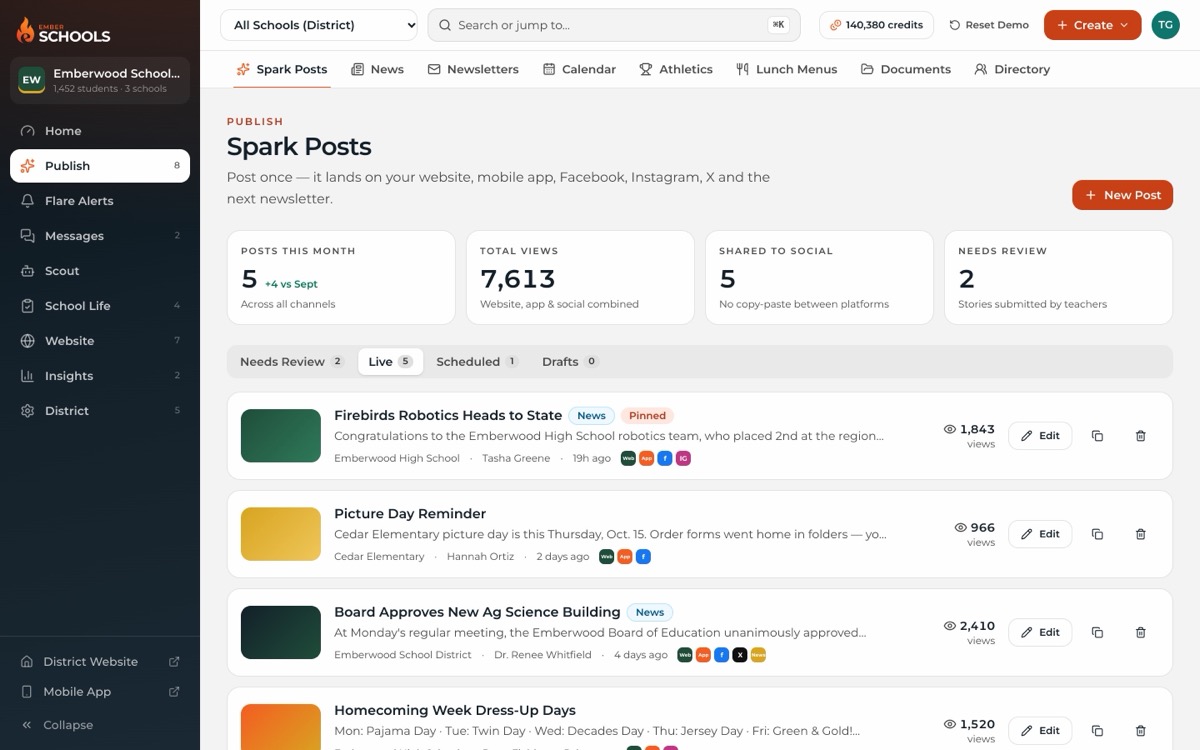Open the Firebirds Robotics Heads to State title

pyautogui.click(x=448, y=415)
